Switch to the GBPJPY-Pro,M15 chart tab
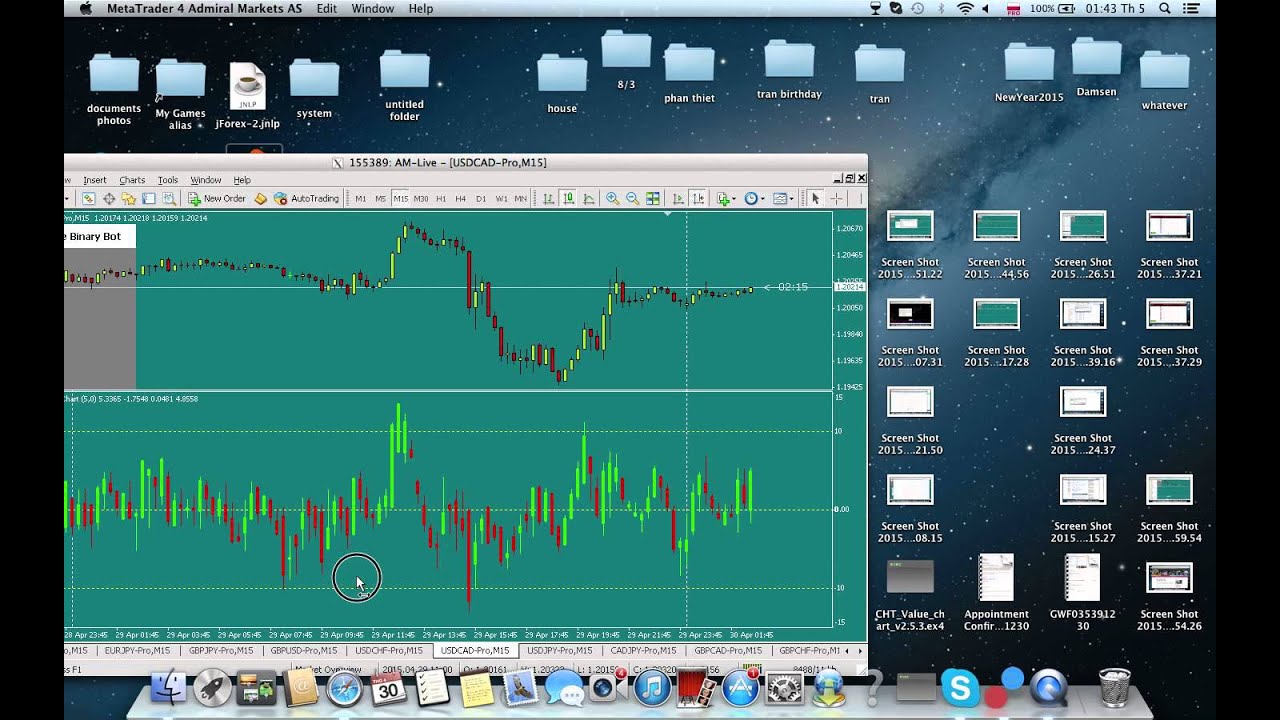Screen dimensions: 1280x720 coord(221,650)
